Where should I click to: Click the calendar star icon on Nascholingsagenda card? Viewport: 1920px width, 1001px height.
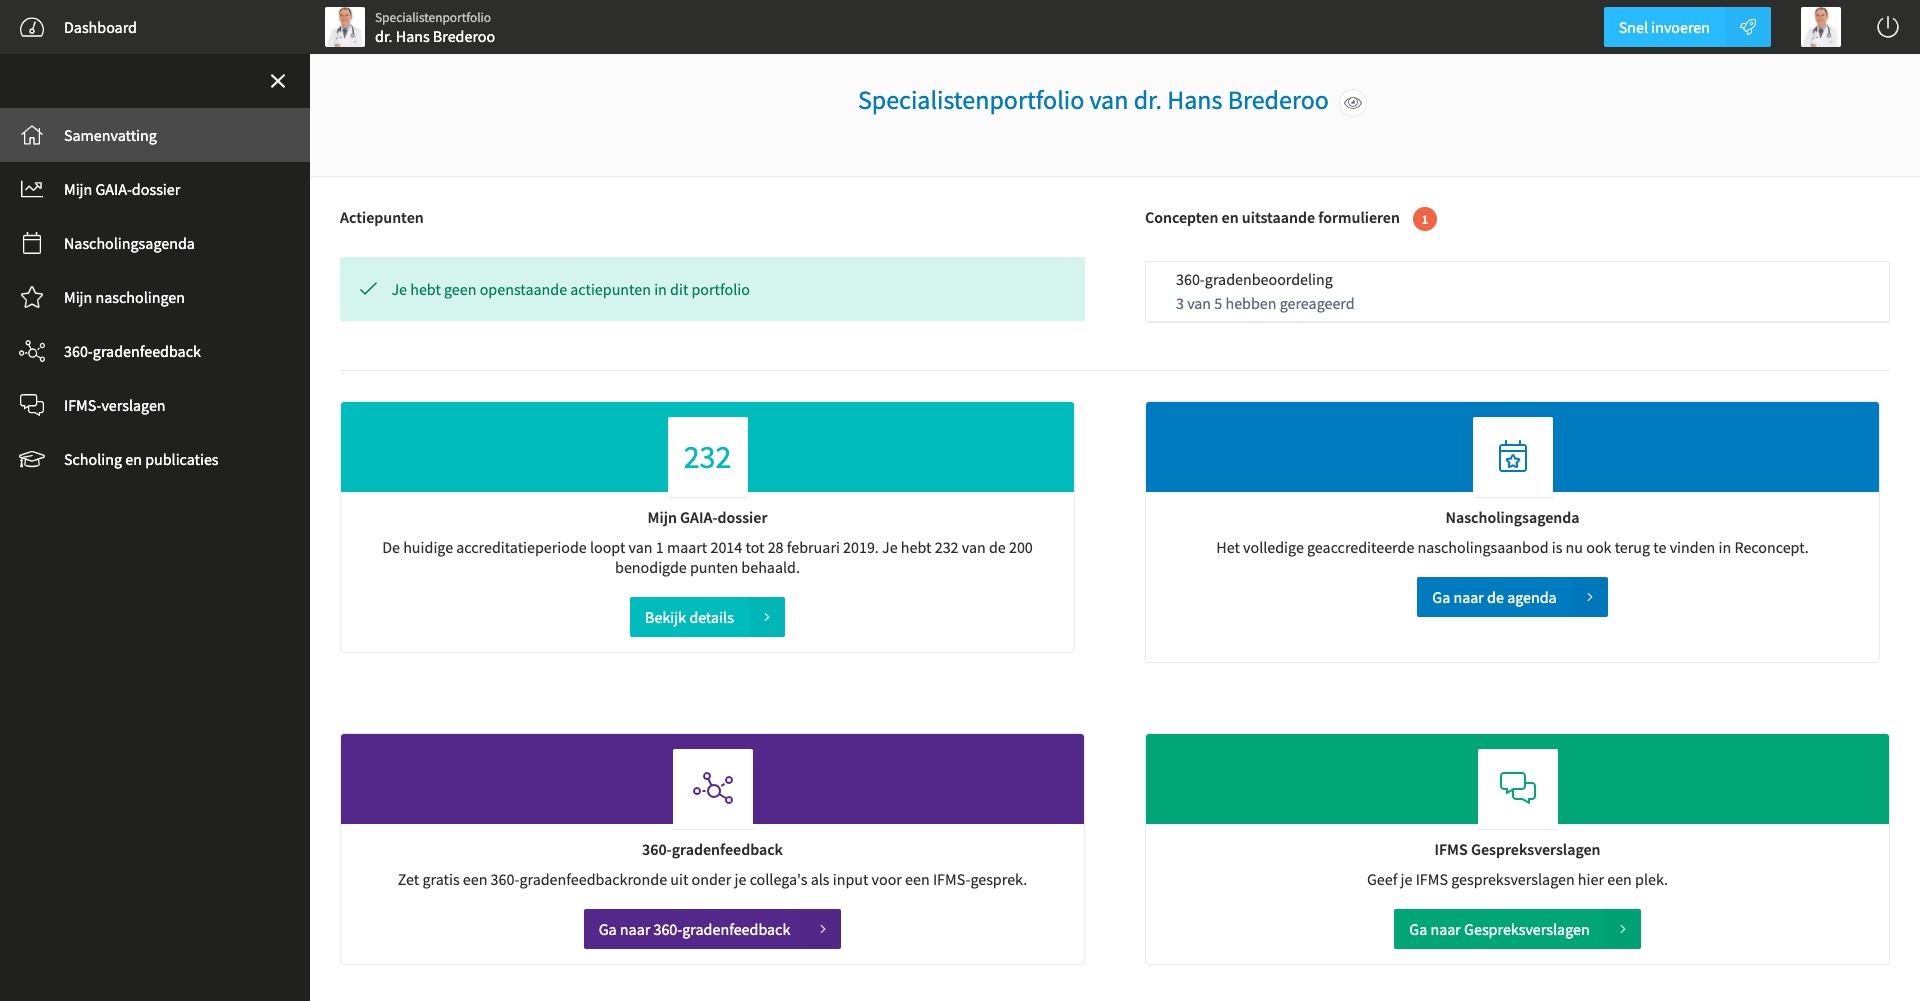[x=1512, y=457]
